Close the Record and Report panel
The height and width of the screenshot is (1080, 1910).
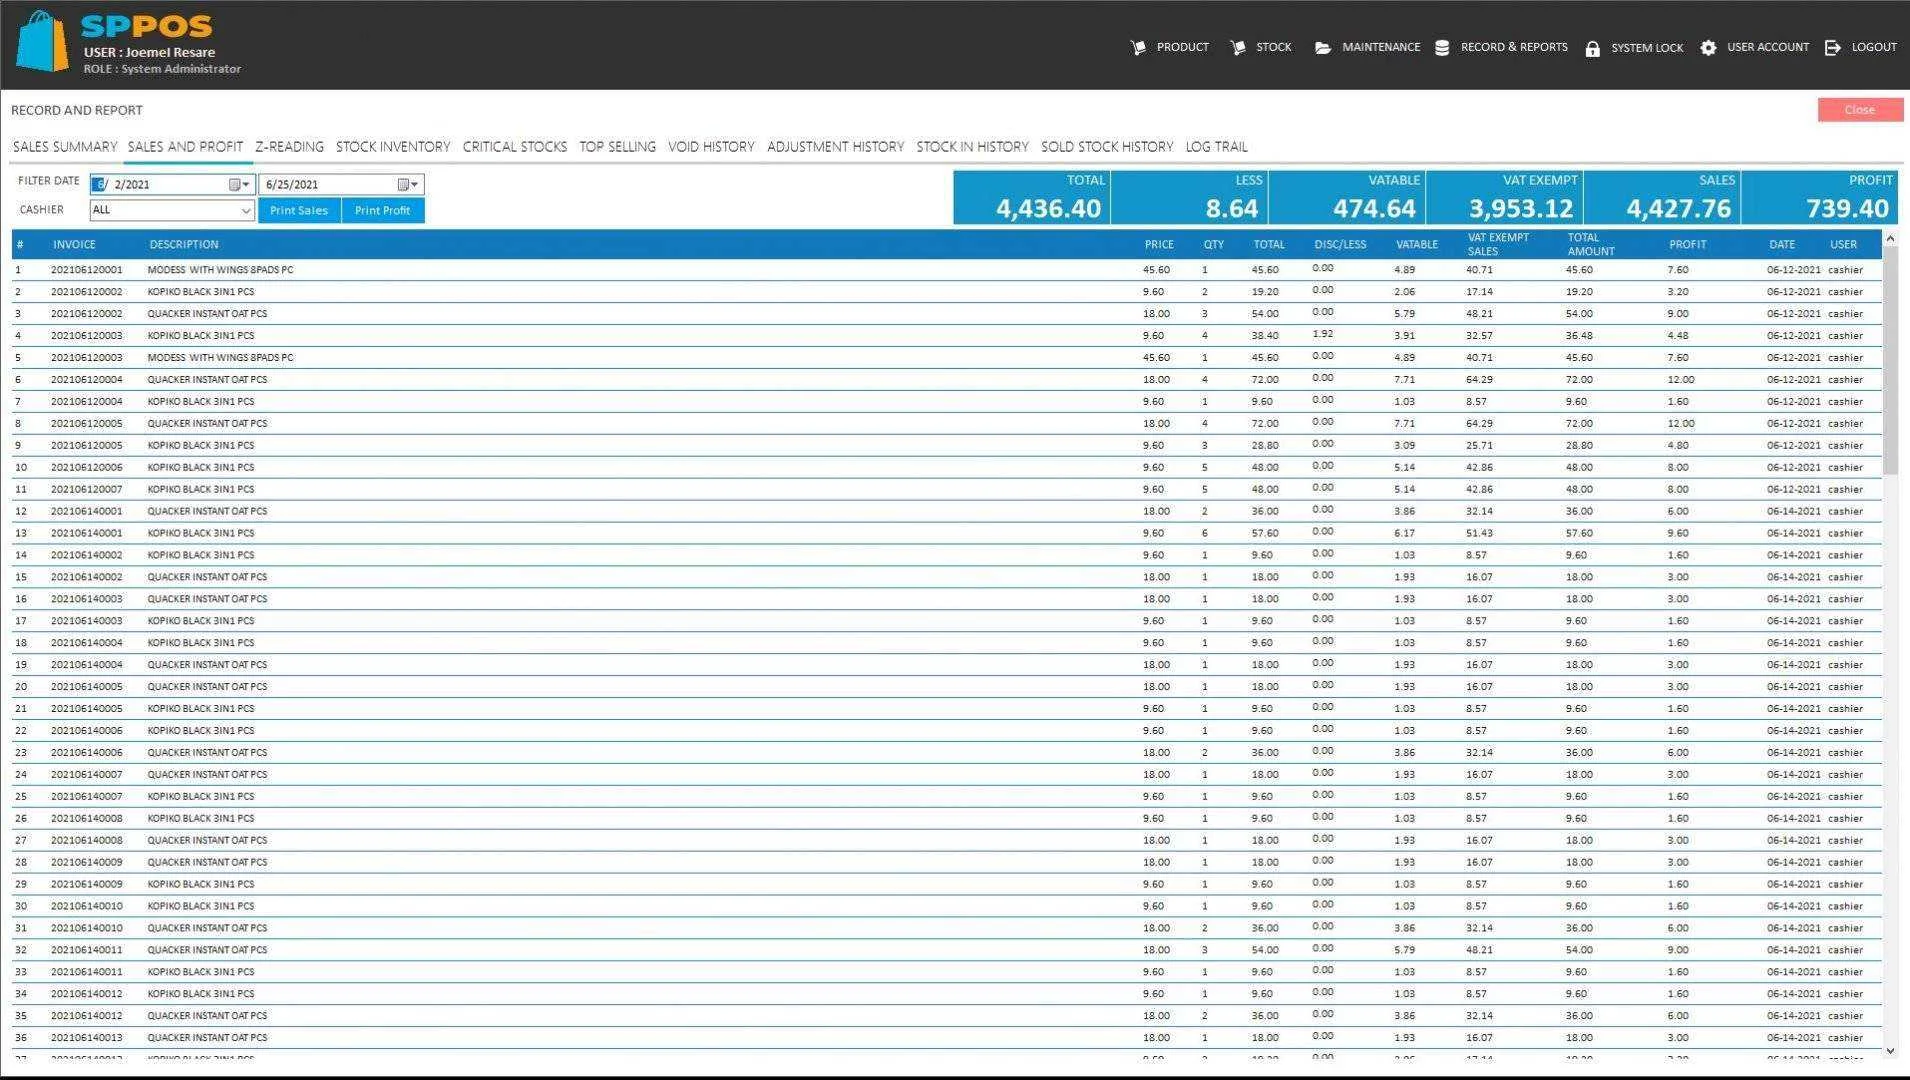(1860, 110)
